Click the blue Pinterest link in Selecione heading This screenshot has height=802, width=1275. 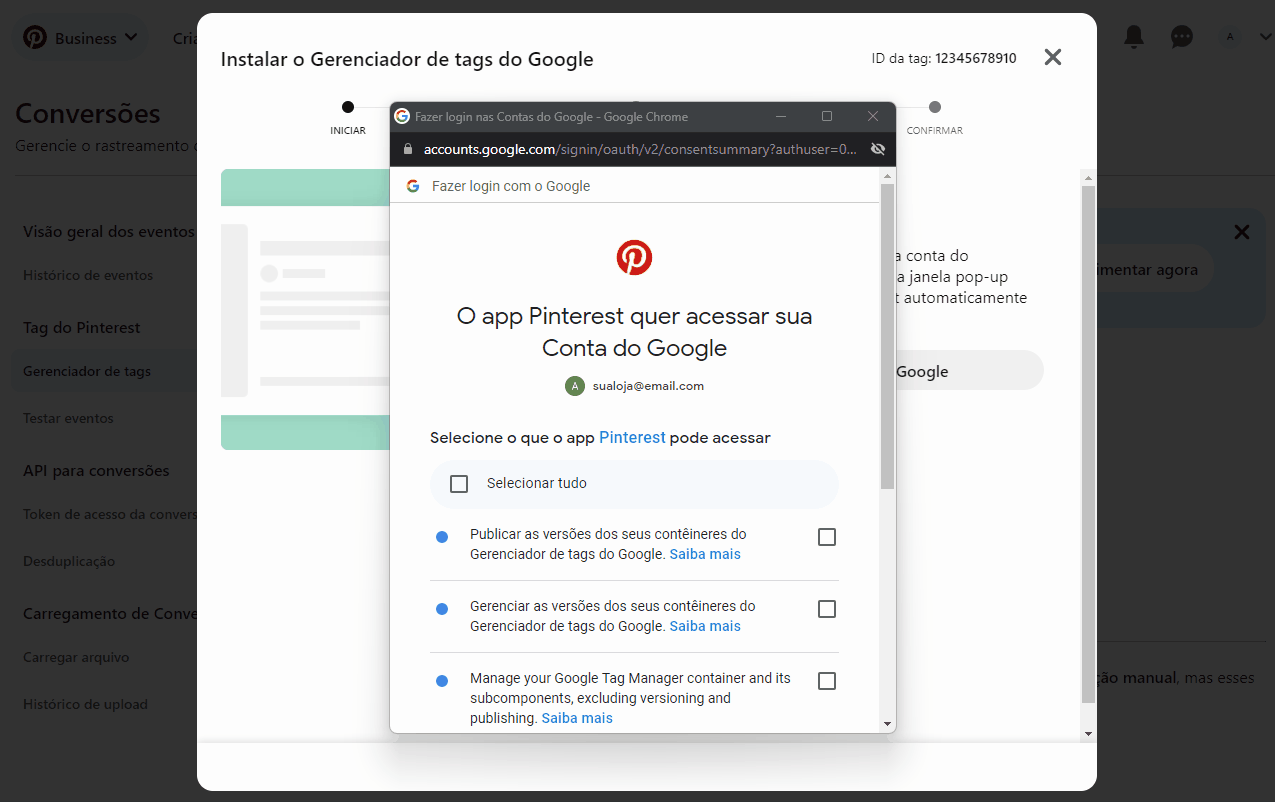pos(632,437)
